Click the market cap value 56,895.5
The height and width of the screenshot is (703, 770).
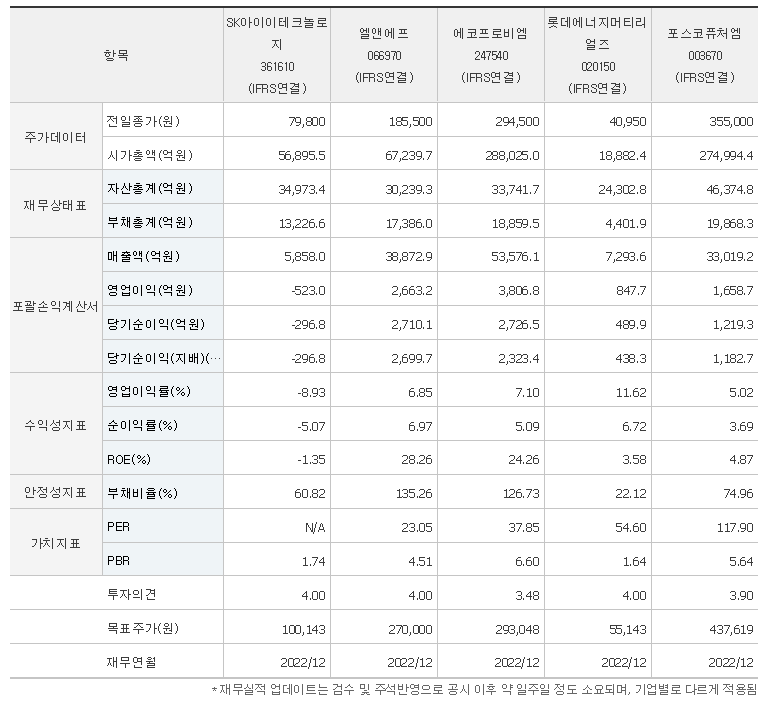click(x=302, y=156)
